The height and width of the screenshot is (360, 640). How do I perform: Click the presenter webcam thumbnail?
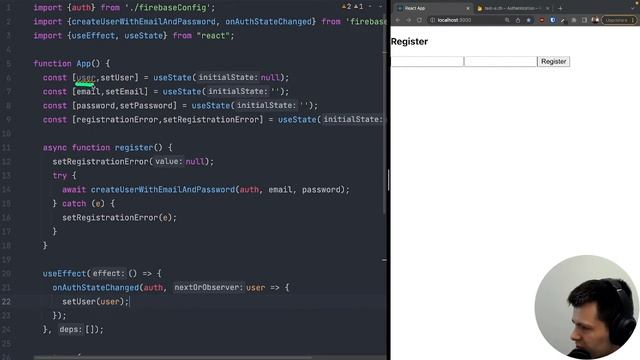[587, 307]
